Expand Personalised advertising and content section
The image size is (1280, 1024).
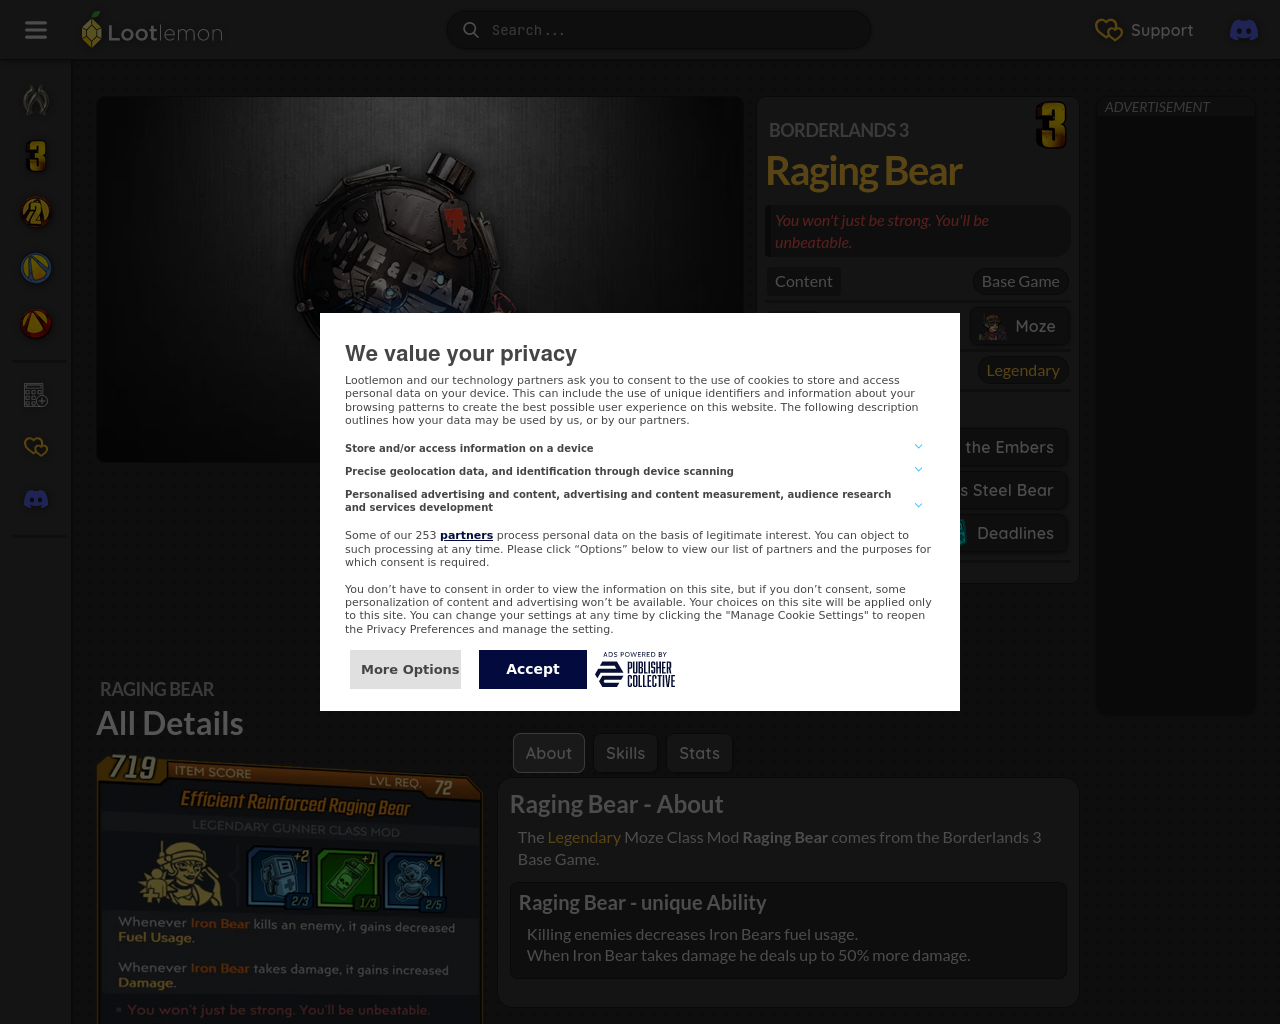(x=634, y=501)
